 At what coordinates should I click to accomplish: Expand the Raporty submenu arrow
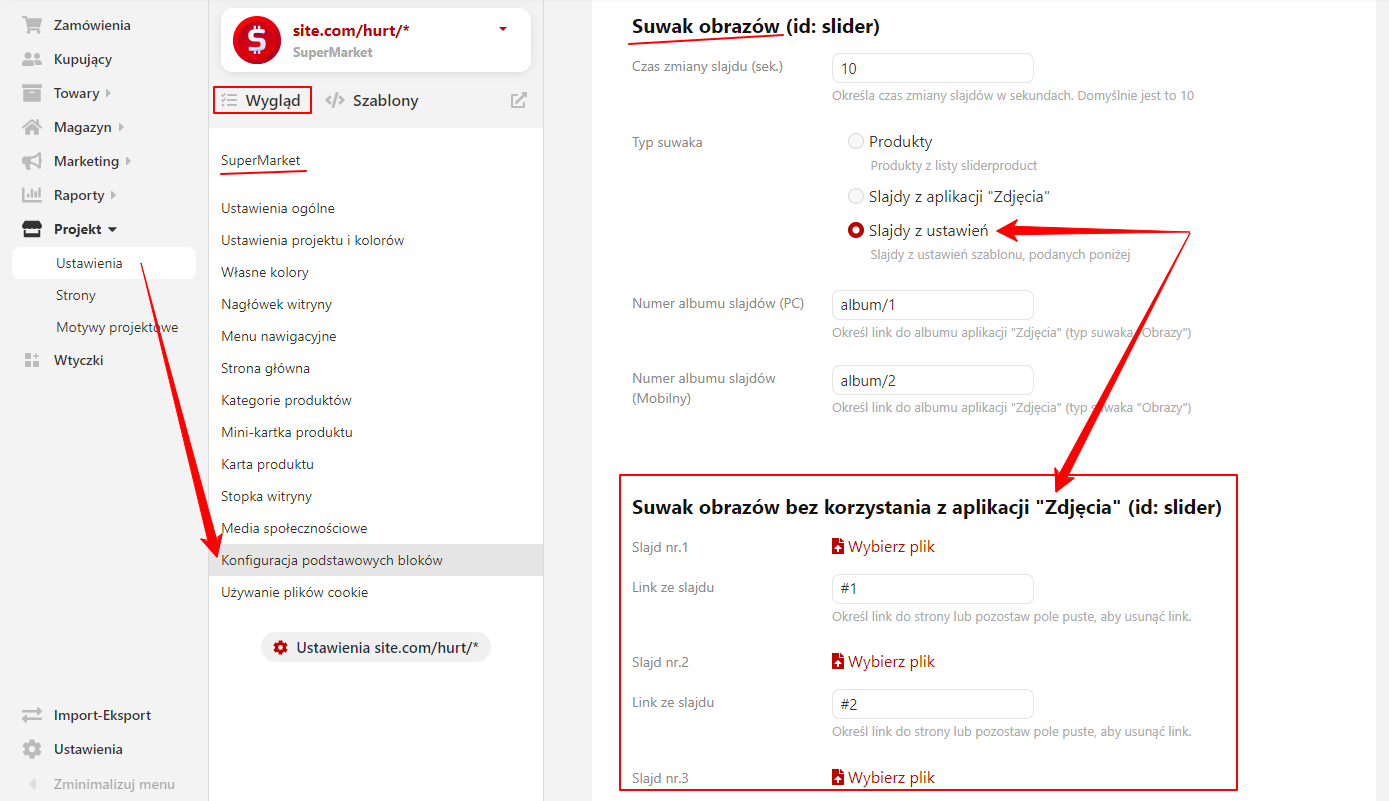coord(113,195)
